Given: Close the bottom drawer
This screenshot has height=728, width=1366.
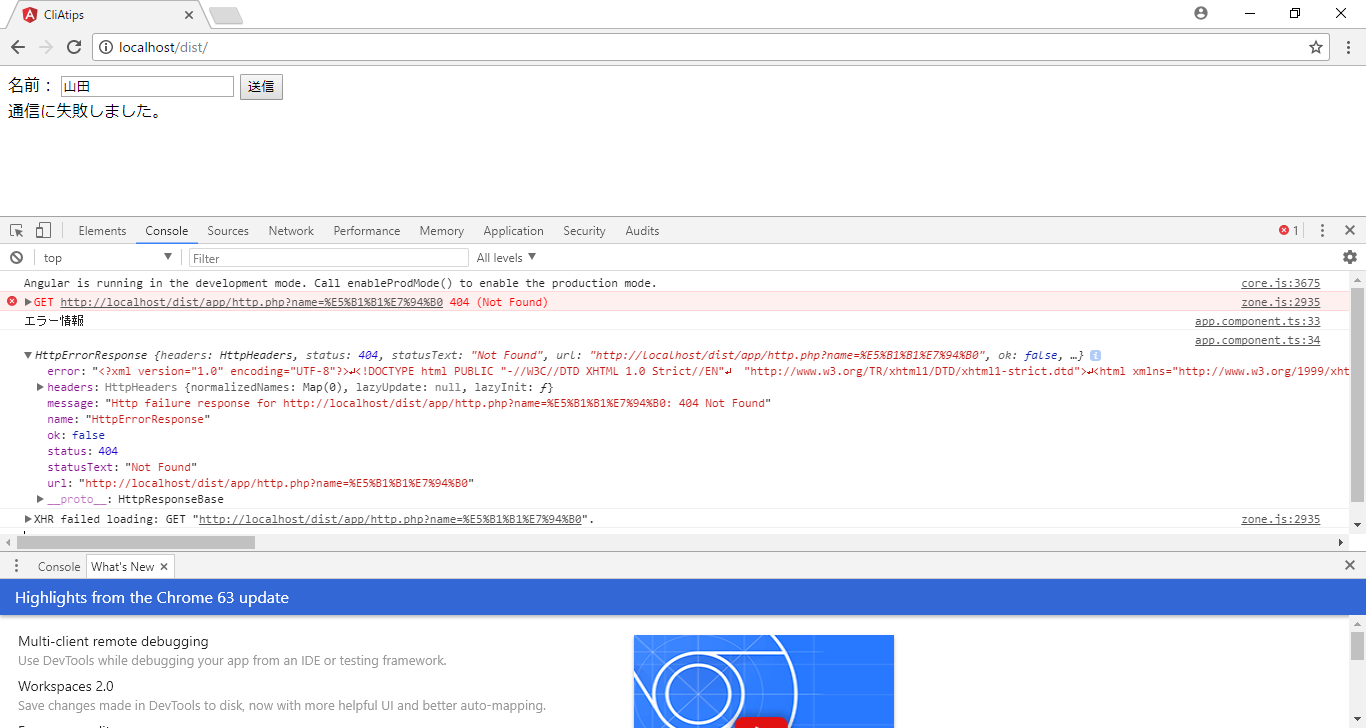Looking at the screenshot, I should point(1350,565).
